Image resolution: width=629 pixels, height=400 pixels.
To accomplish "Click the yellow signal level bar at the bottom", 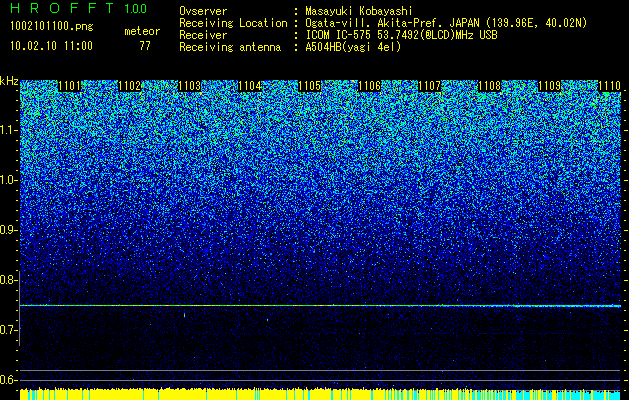I will pos(321,394).
